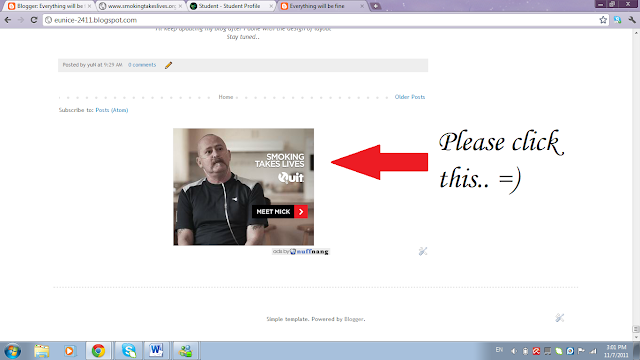Subscribe via the Posts (Atom) link

[x=112, y=110]
